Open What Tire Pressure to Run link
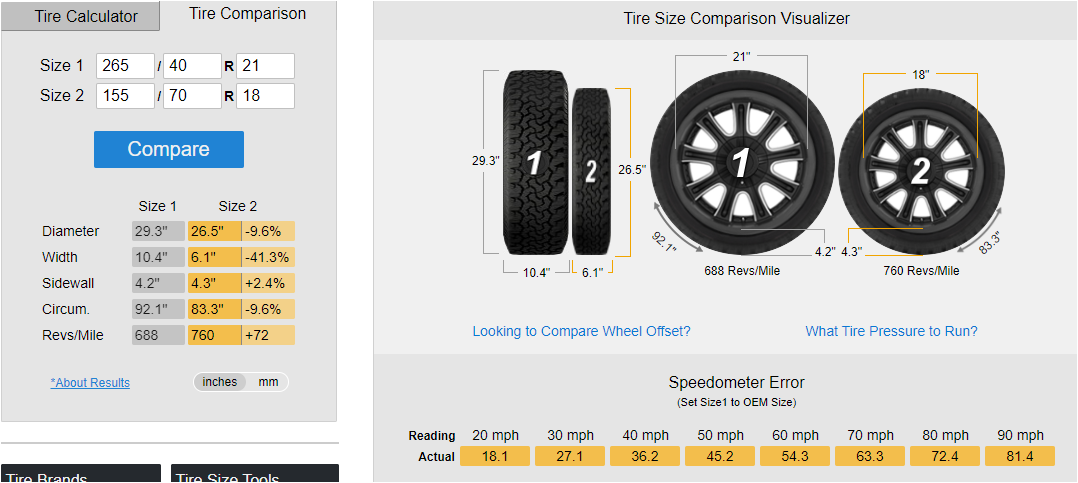This screenshot has height=483, width=1078. click(891, 331)
